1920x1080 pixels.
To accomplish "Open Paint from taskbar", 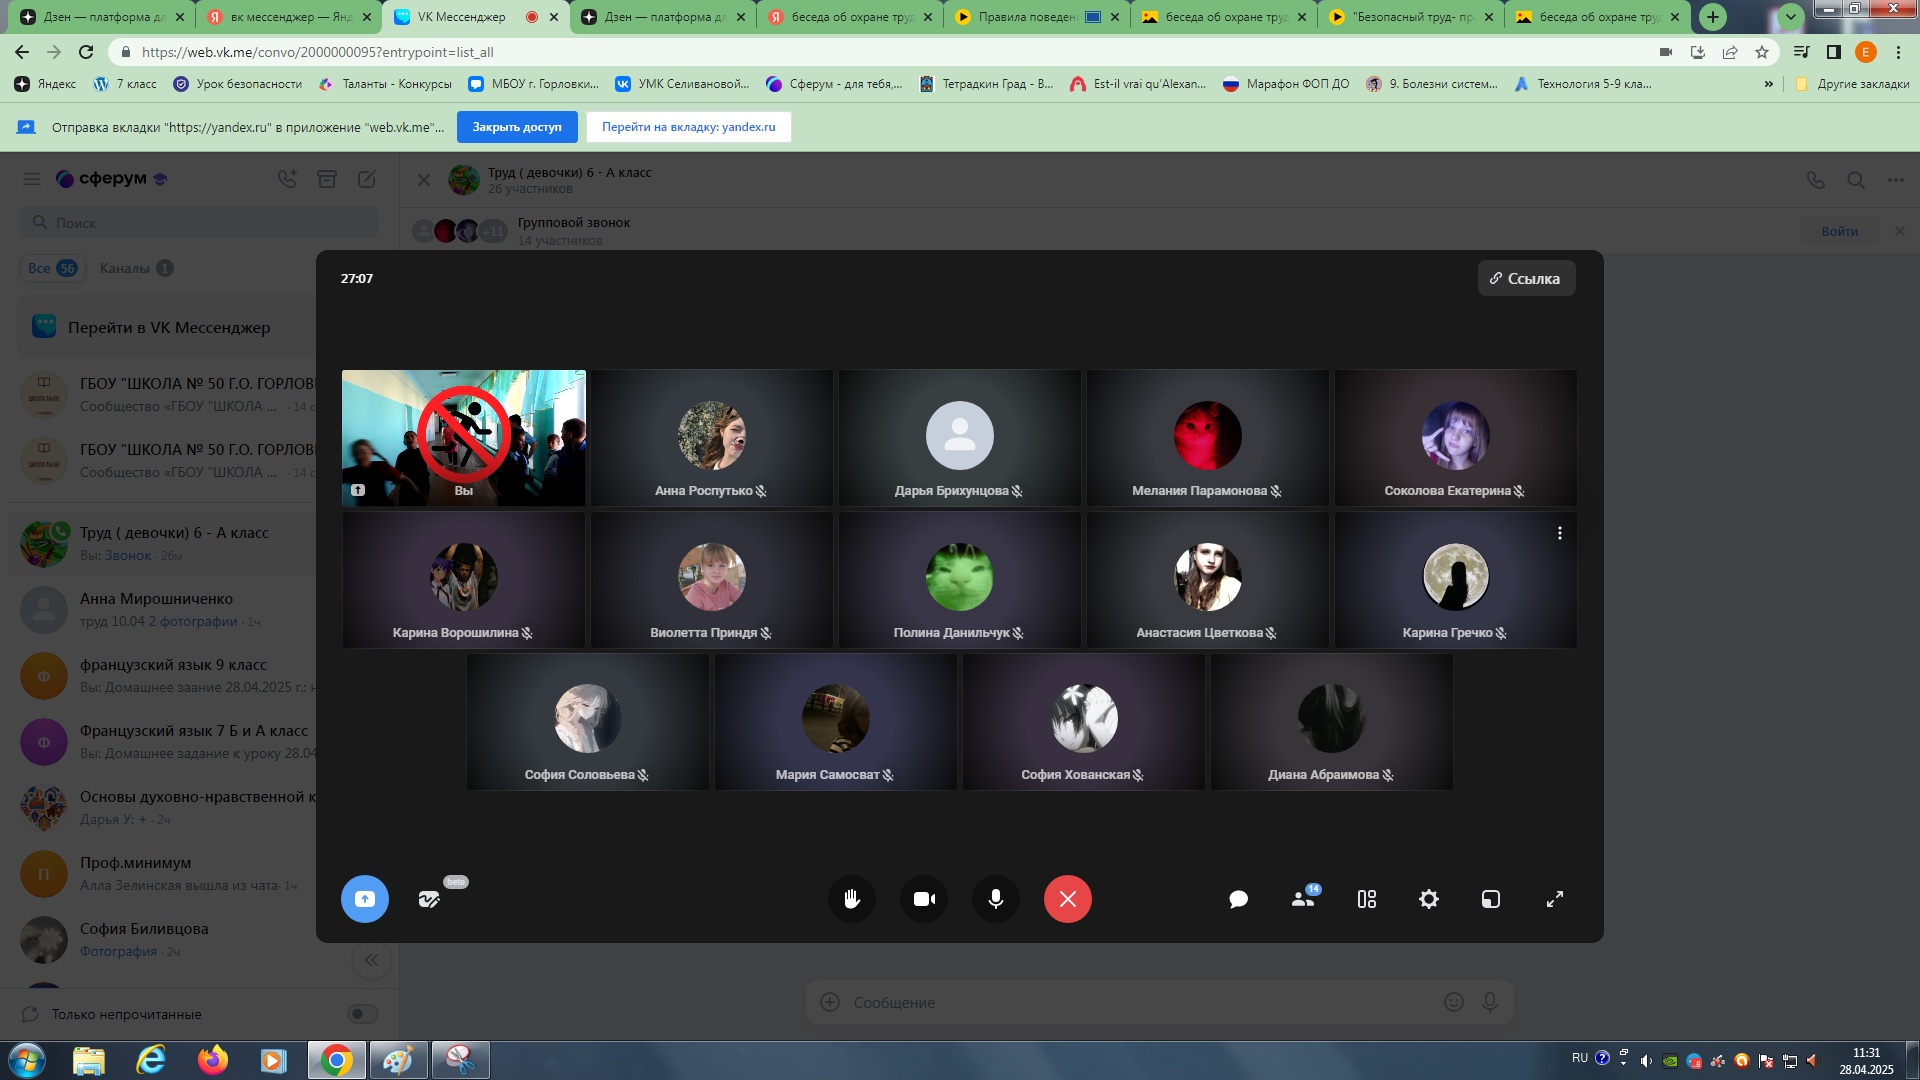I will 397,1060.
